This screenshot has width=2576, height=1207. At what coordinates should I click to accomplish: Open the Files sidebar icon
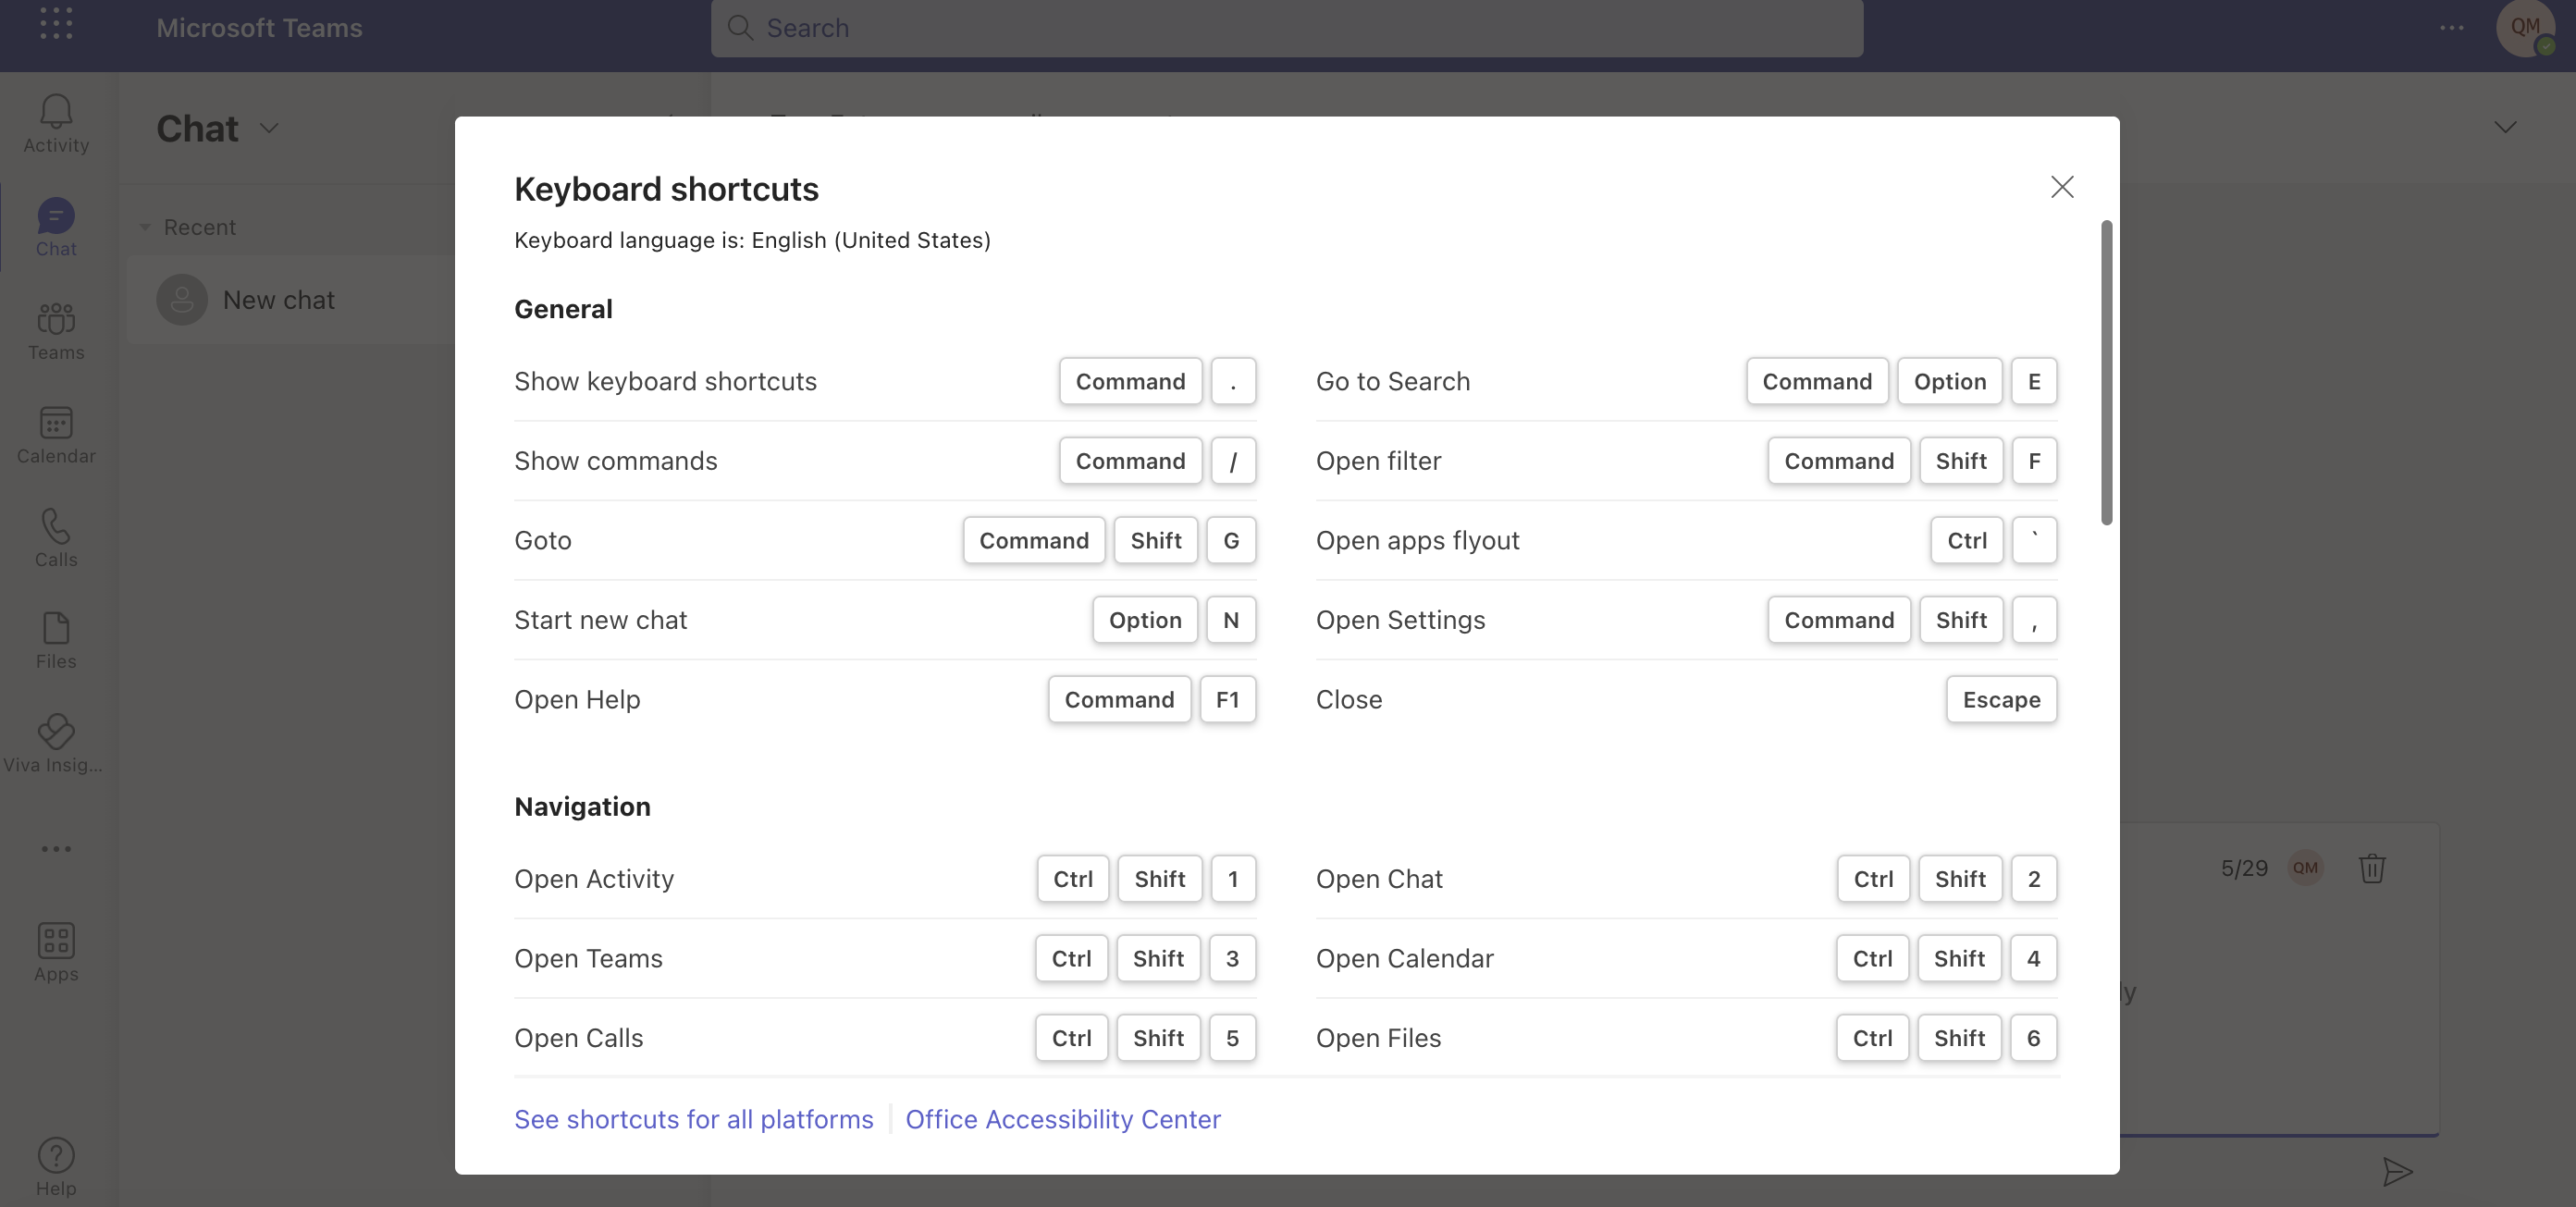56,641
